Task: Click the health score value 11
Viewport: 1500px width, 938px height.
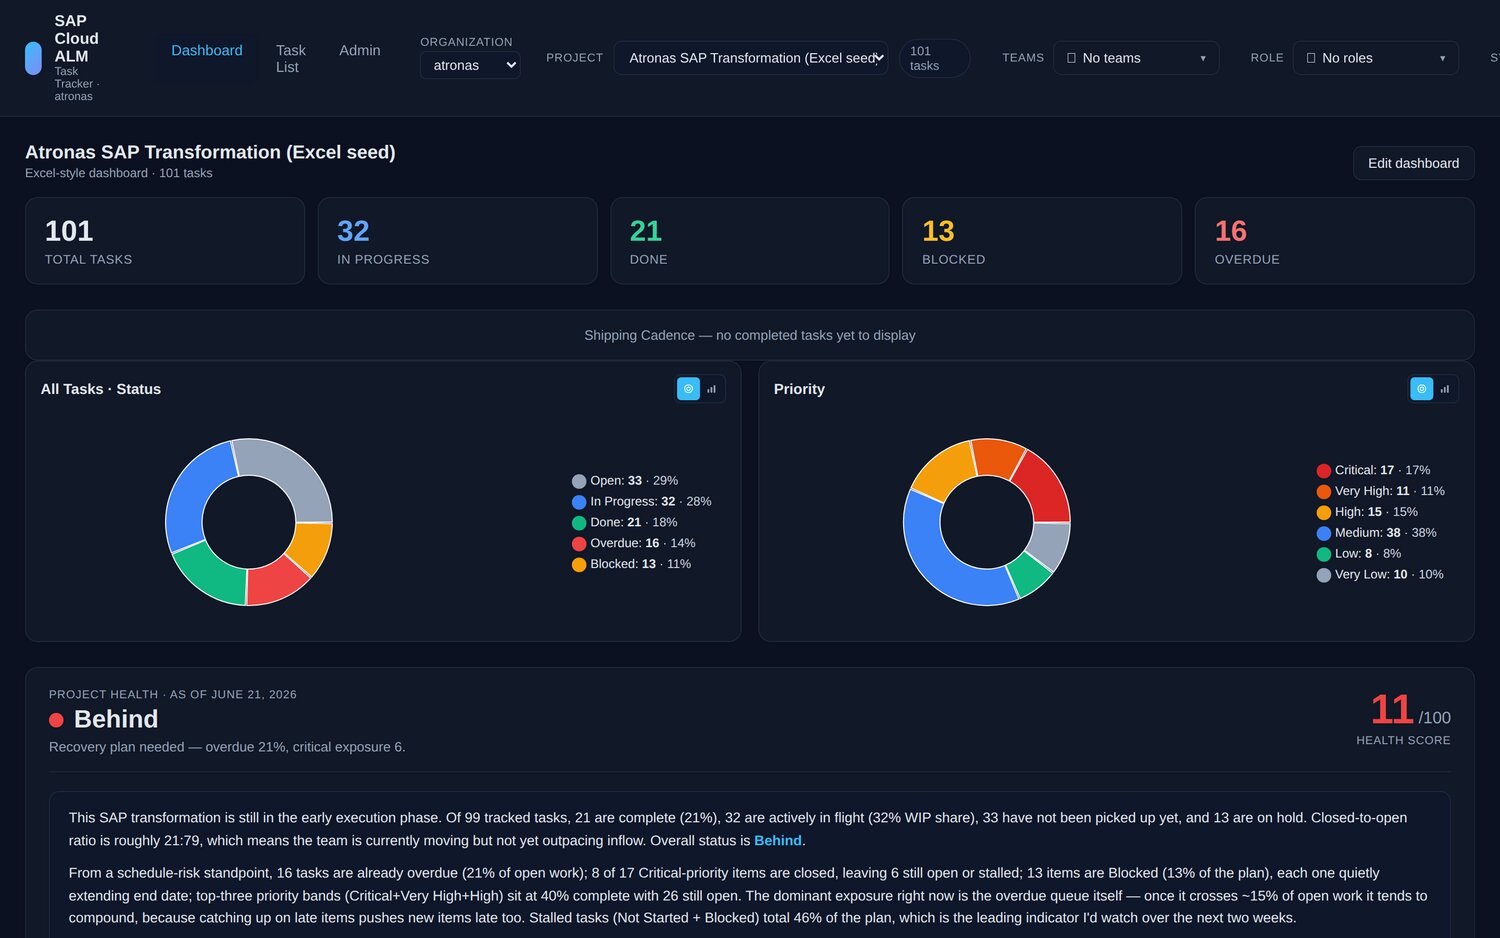Action: 1391,710
